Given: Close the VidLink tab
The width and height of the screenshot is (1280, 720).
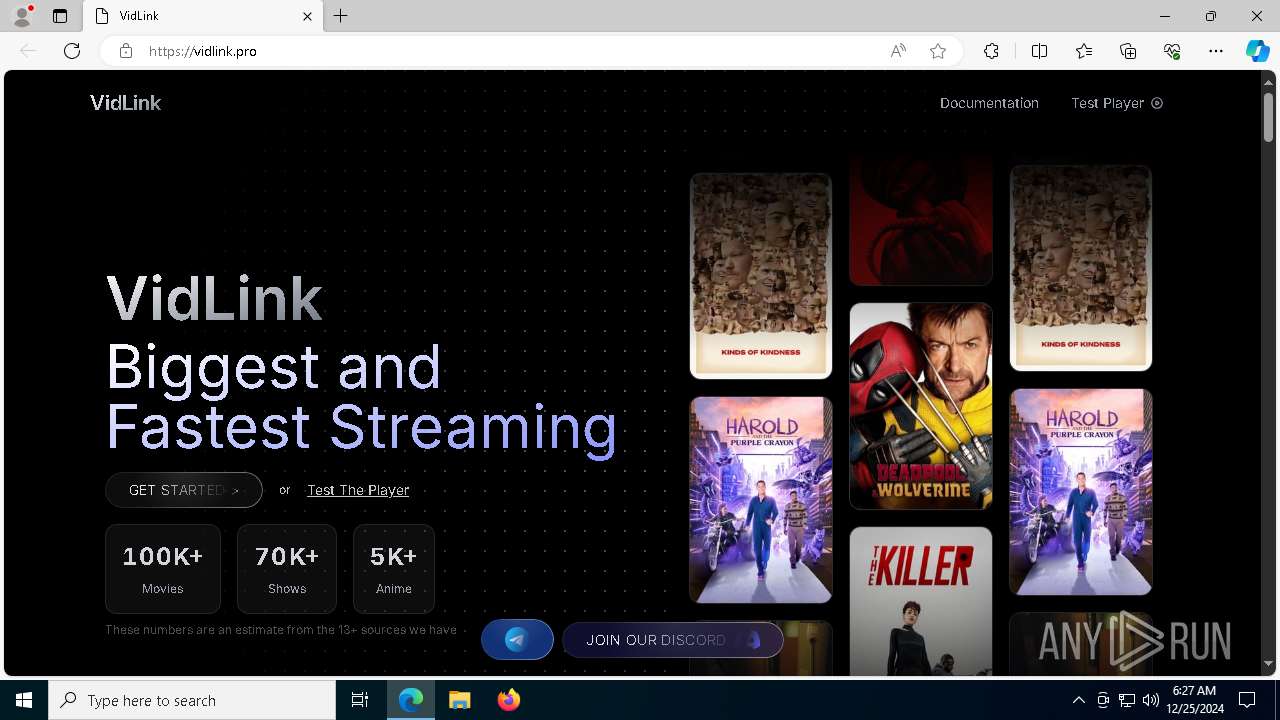Looking at the screenshot, I should pos(307,16).
